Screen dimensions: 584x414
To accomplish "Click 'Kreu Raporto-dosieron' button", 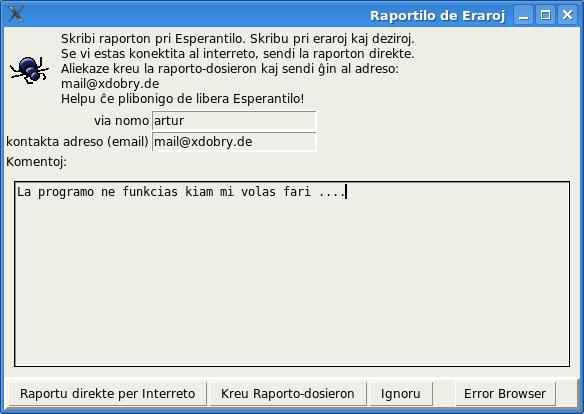I will (x=288, y=394).
